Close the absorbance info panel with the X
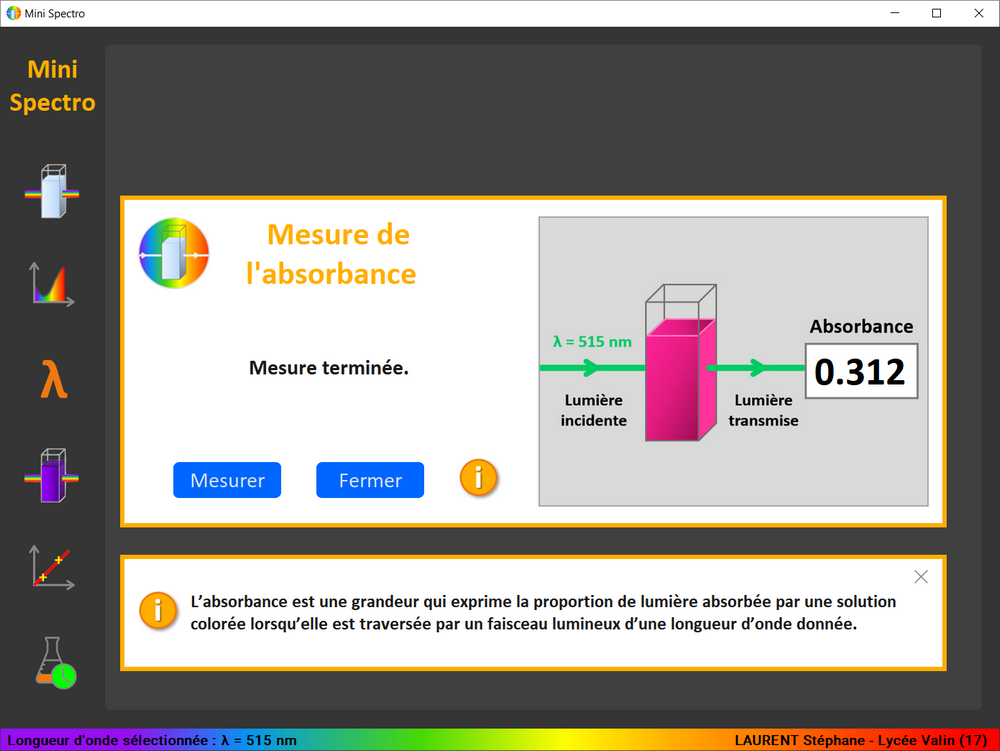Viewport: 1000px width, 751px height. (921, 577)
